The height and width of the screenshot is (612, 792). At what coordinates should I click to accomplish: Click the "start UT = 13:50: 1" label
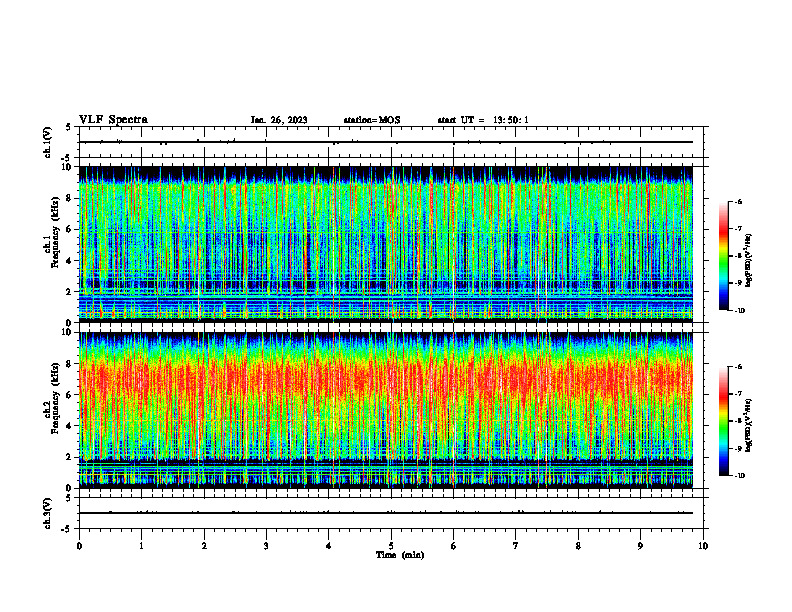pos(483,120)
